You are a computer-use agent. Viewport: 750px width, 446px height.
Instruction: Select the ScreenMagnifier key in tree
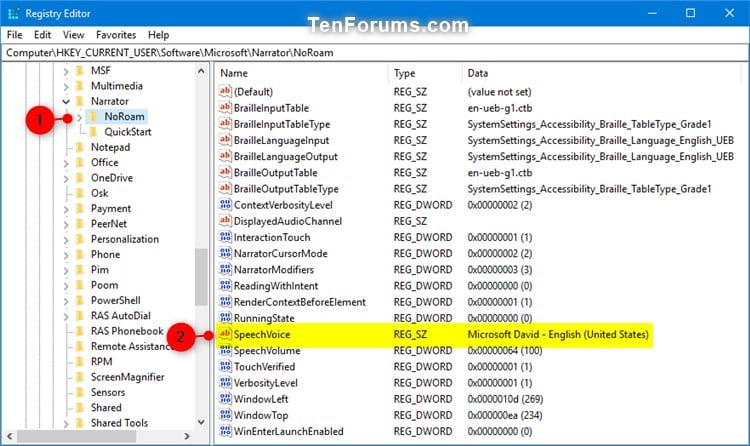(127, 377)
